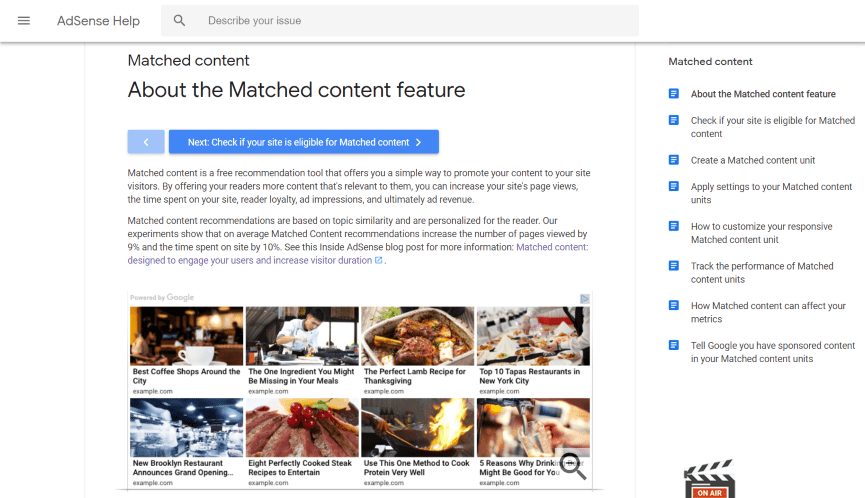
Task: Open Check if your site is eligible sidebar link
Action: [772, 127]
